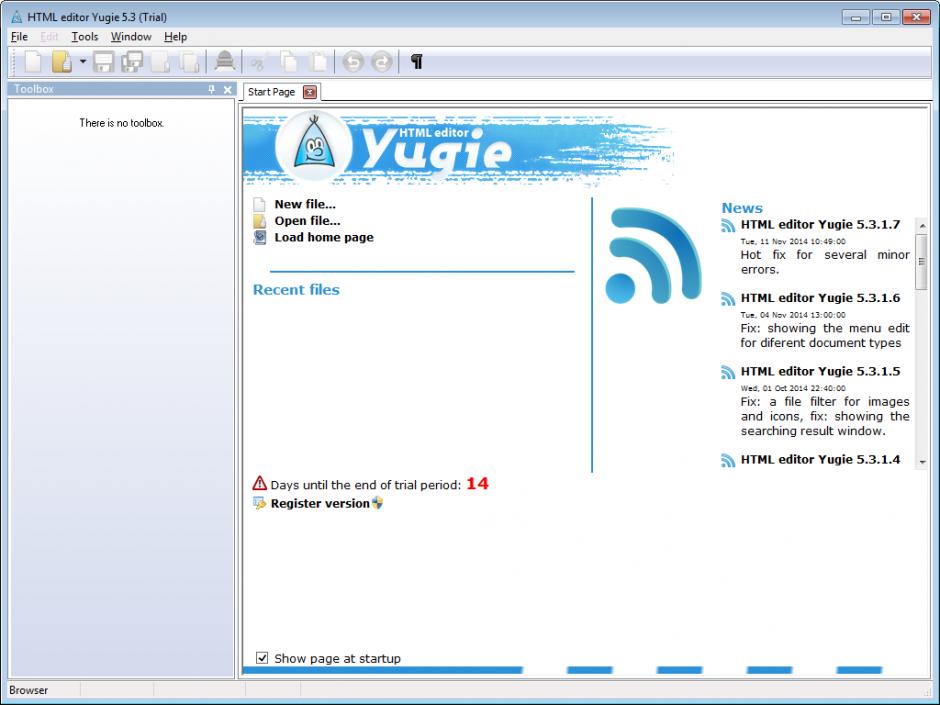Click the Yugie mascot logo

point(314,146)
